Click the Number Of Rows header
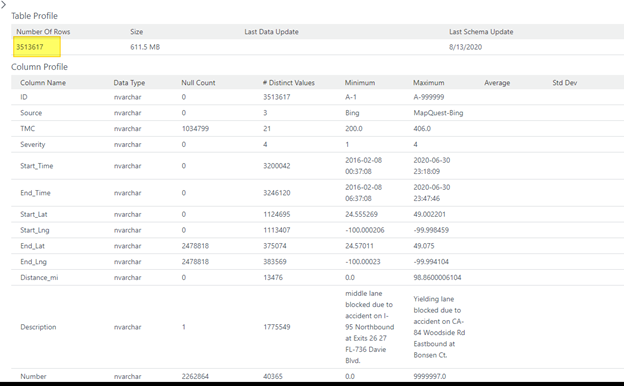 pos(43,32)
